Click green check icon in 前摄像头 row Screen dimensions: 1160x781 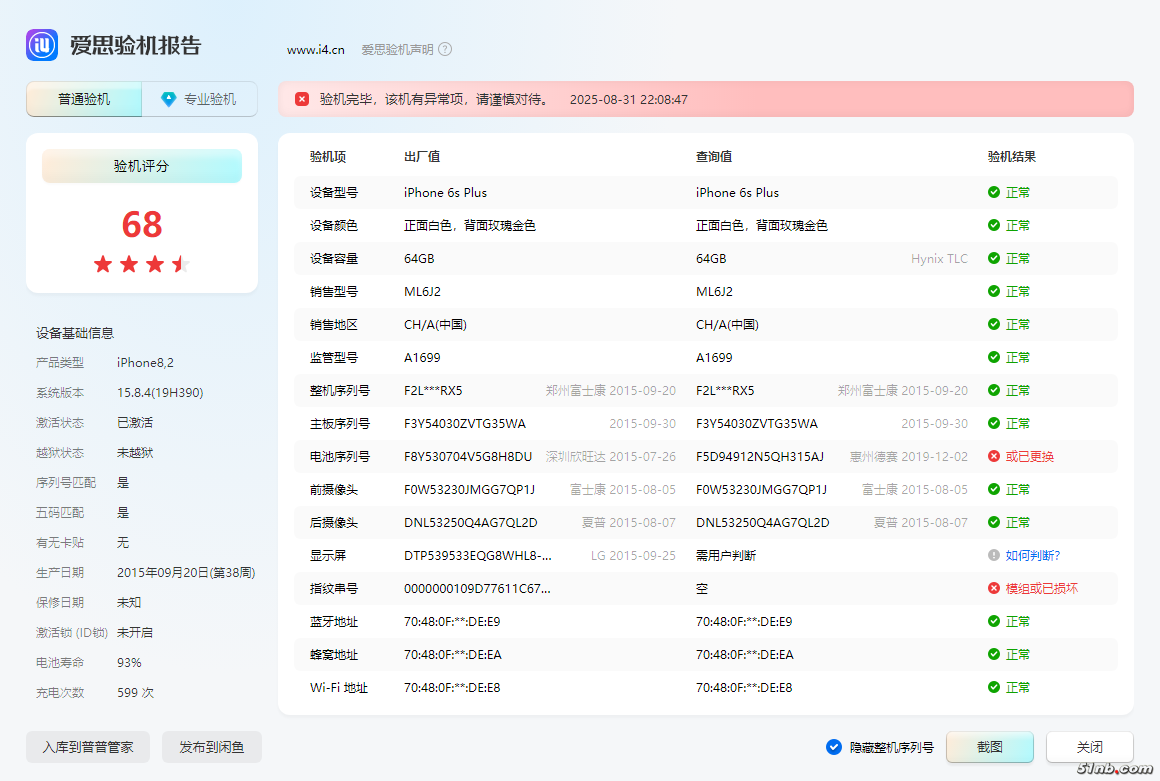pos(994,489)
